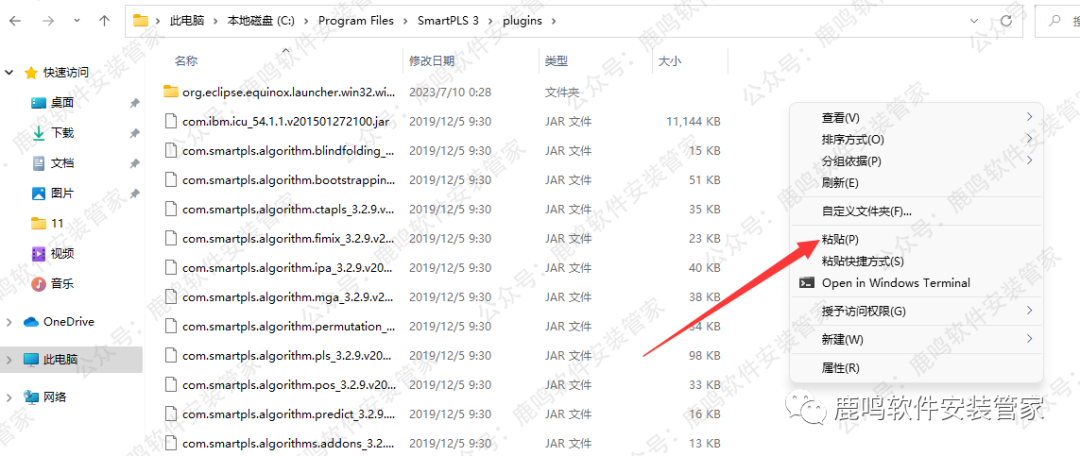Select the org.eclipse.equinox.launcher folder icon
The image size is (1080, 456).
tap(170, 92)
